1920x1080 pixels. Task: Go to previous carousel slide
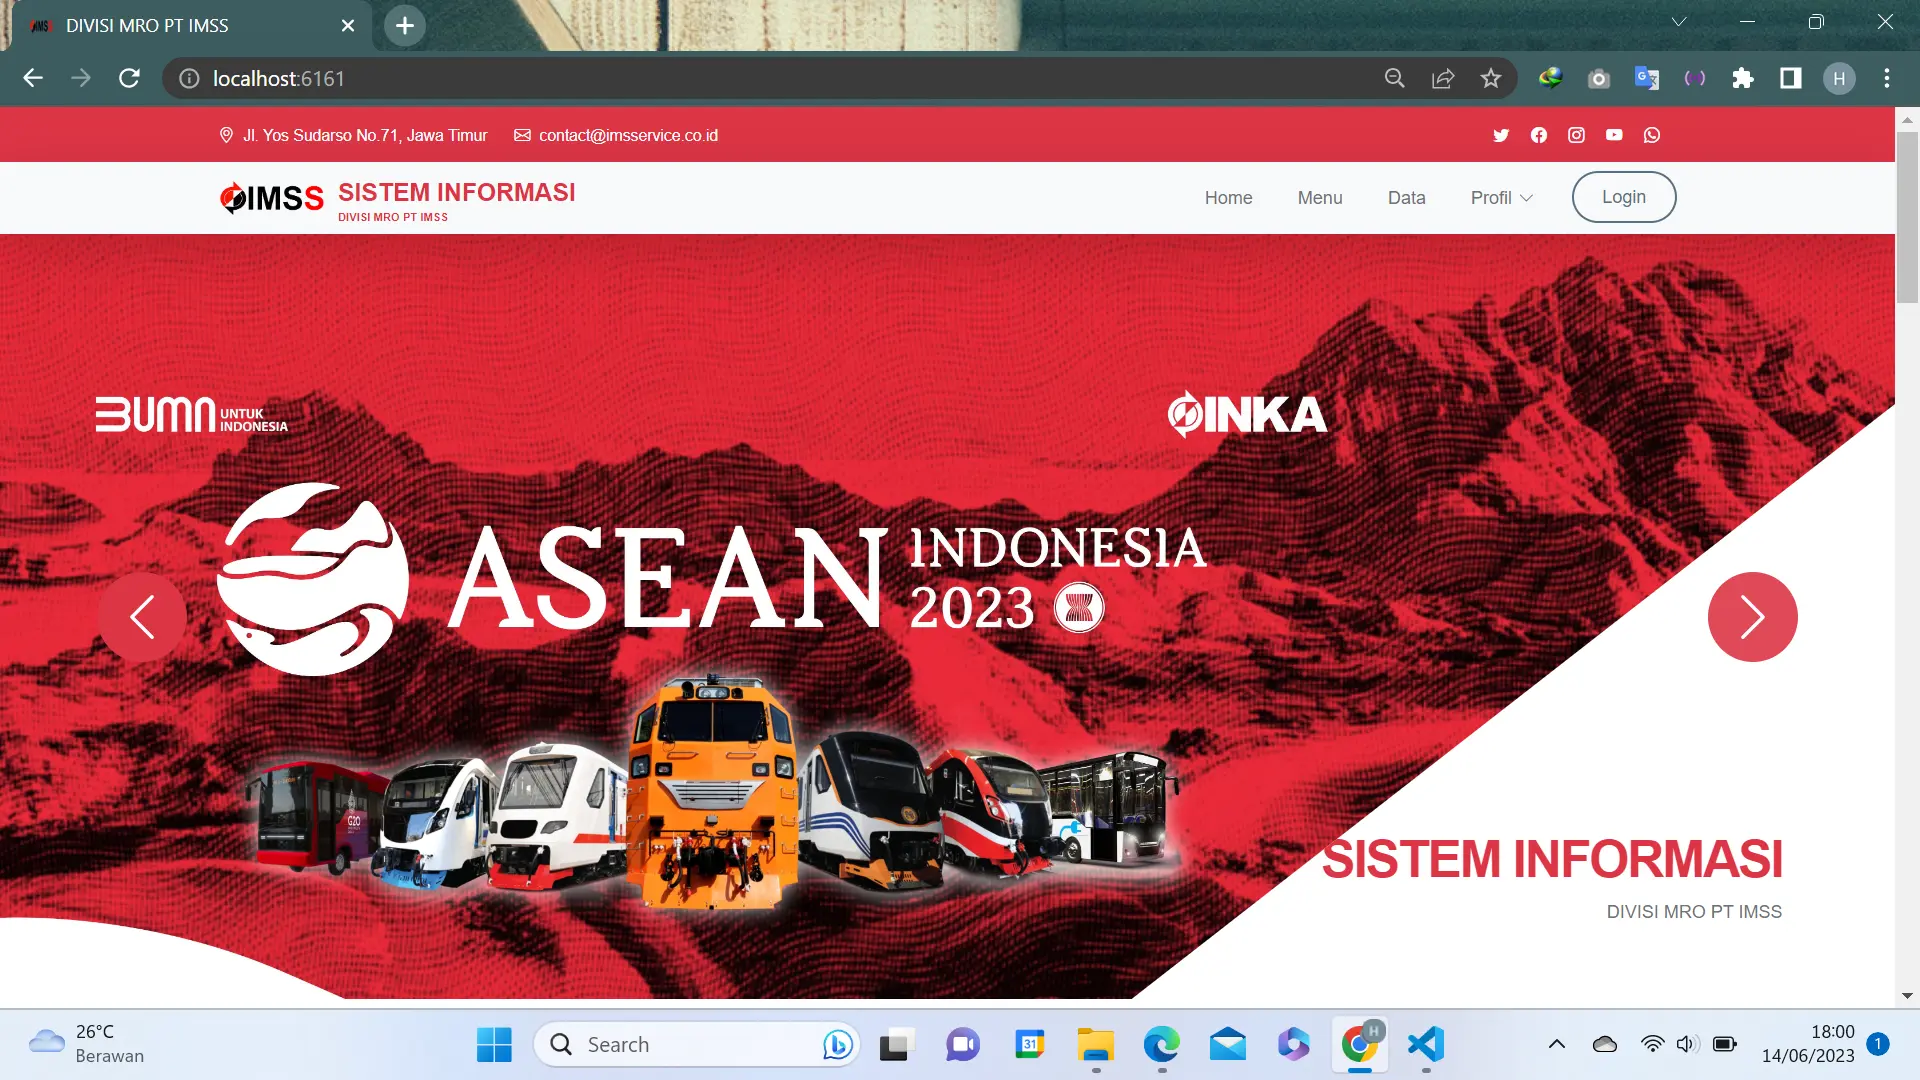coord(142,617)
